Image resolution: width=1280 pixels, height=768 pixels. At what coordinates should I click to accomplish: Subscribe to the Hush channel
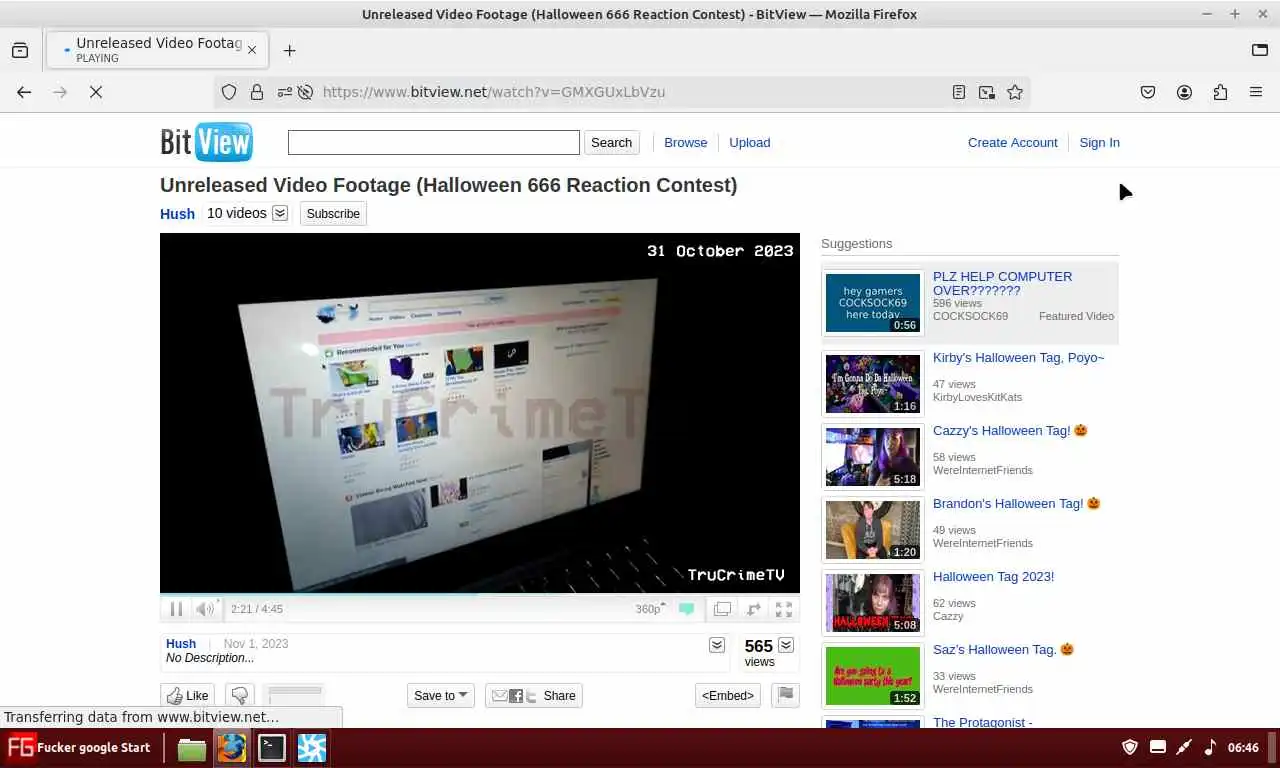[333, 213]
